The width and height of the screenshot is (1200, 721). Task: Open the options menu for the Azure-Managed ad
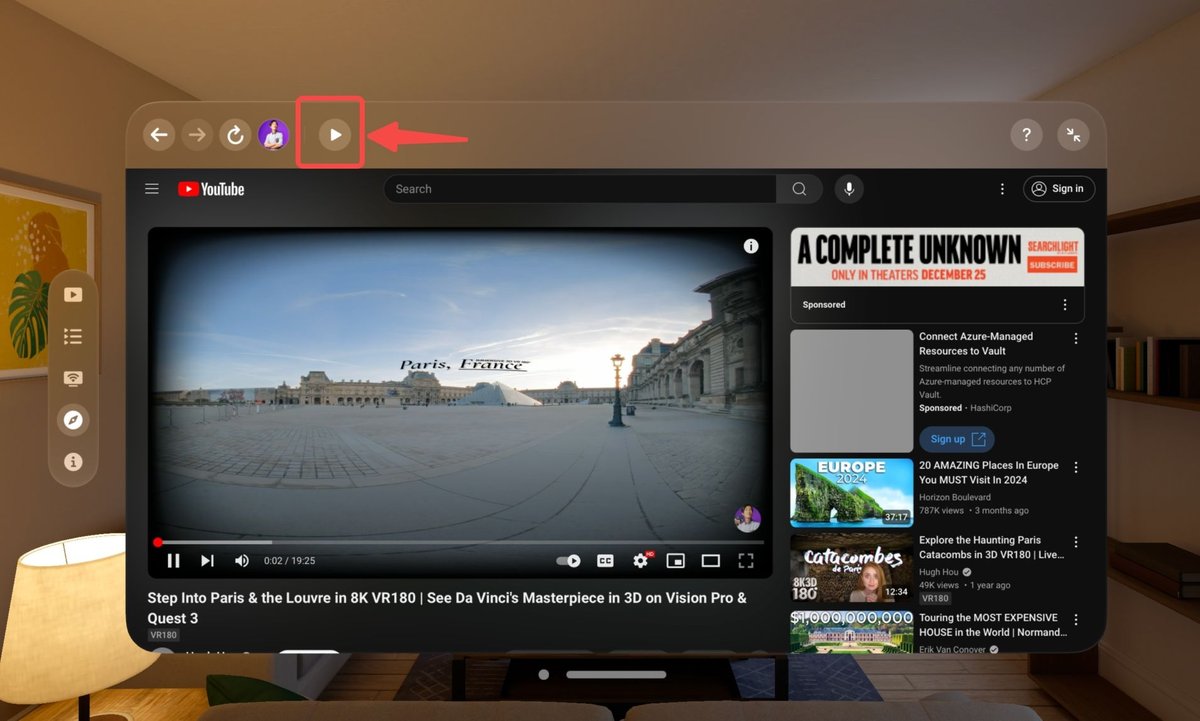[x=1076, y=339]
